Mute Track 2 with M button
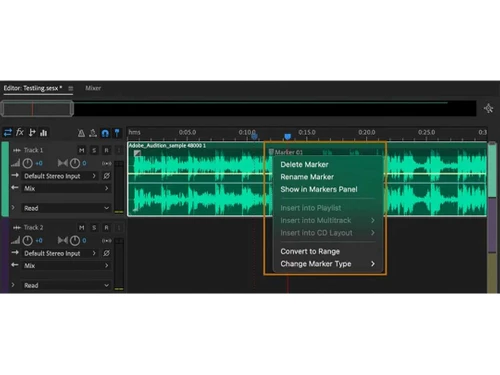The height and width of the screenshot is (375, 500). click(x=82, y=228)
